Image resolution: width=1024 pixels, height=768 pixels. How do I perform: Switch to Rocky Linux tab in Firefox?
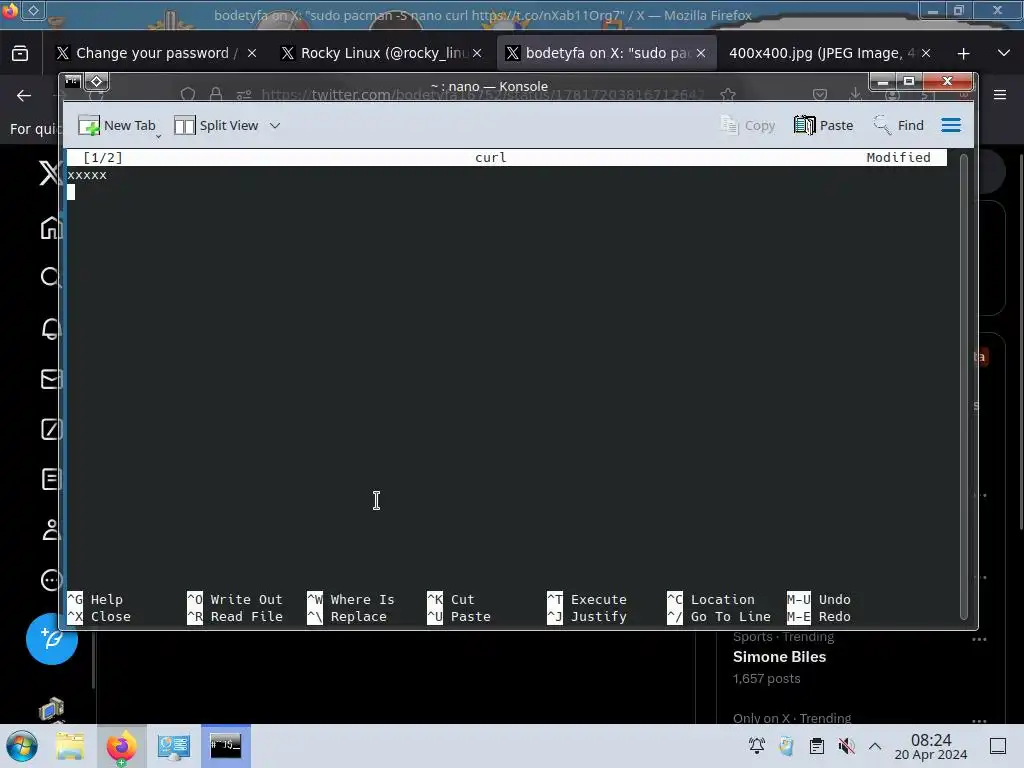click(x=383, y=53)
